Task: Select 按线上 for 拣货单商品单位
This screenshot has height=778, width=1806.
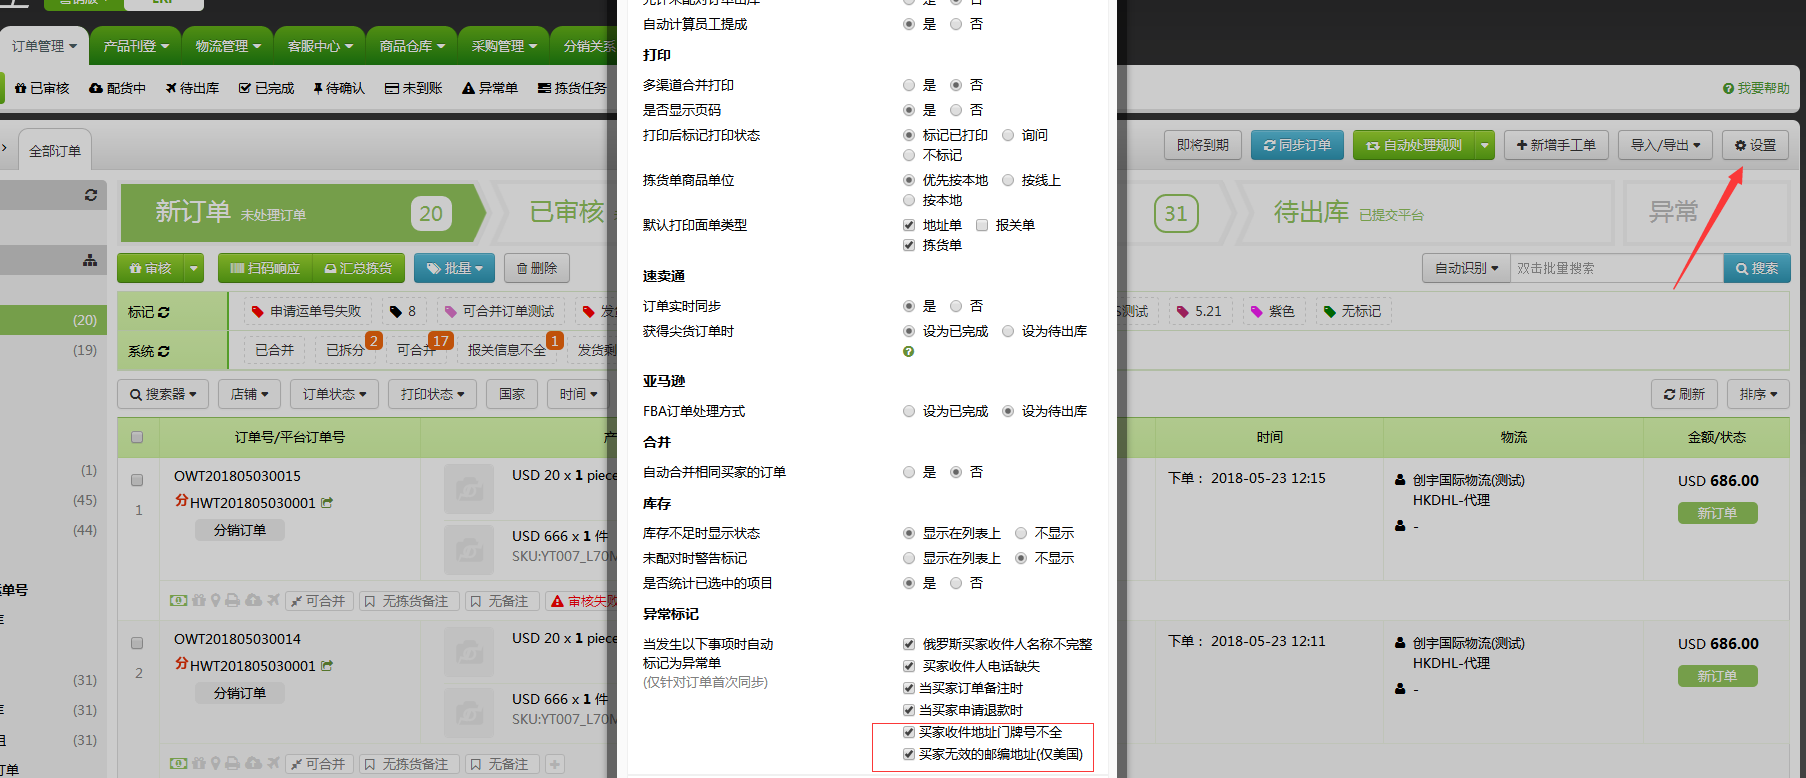Action: pyautogui.click(x=1008, y=180)
